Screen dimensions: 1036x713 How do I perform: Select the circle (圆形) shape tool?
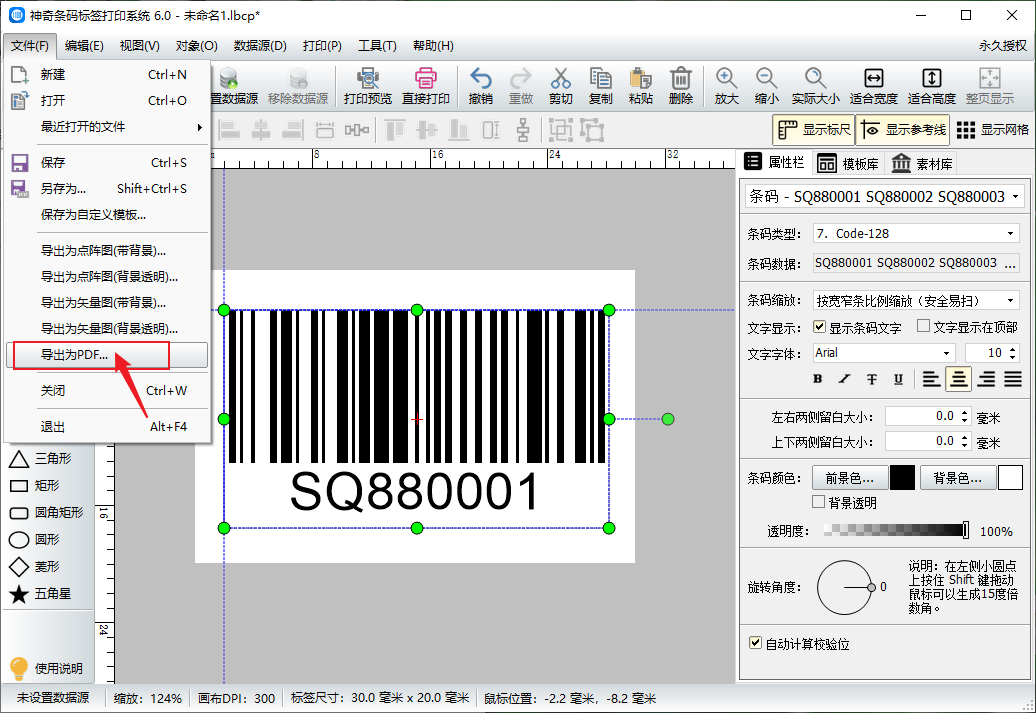(x=34, y=540)
